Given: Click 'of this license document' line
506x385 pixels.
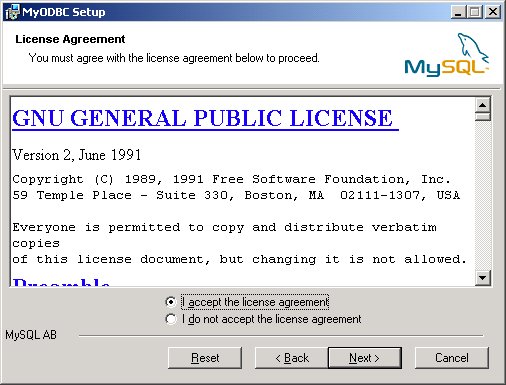Looking at the screenshot, I should pos(239,259).
